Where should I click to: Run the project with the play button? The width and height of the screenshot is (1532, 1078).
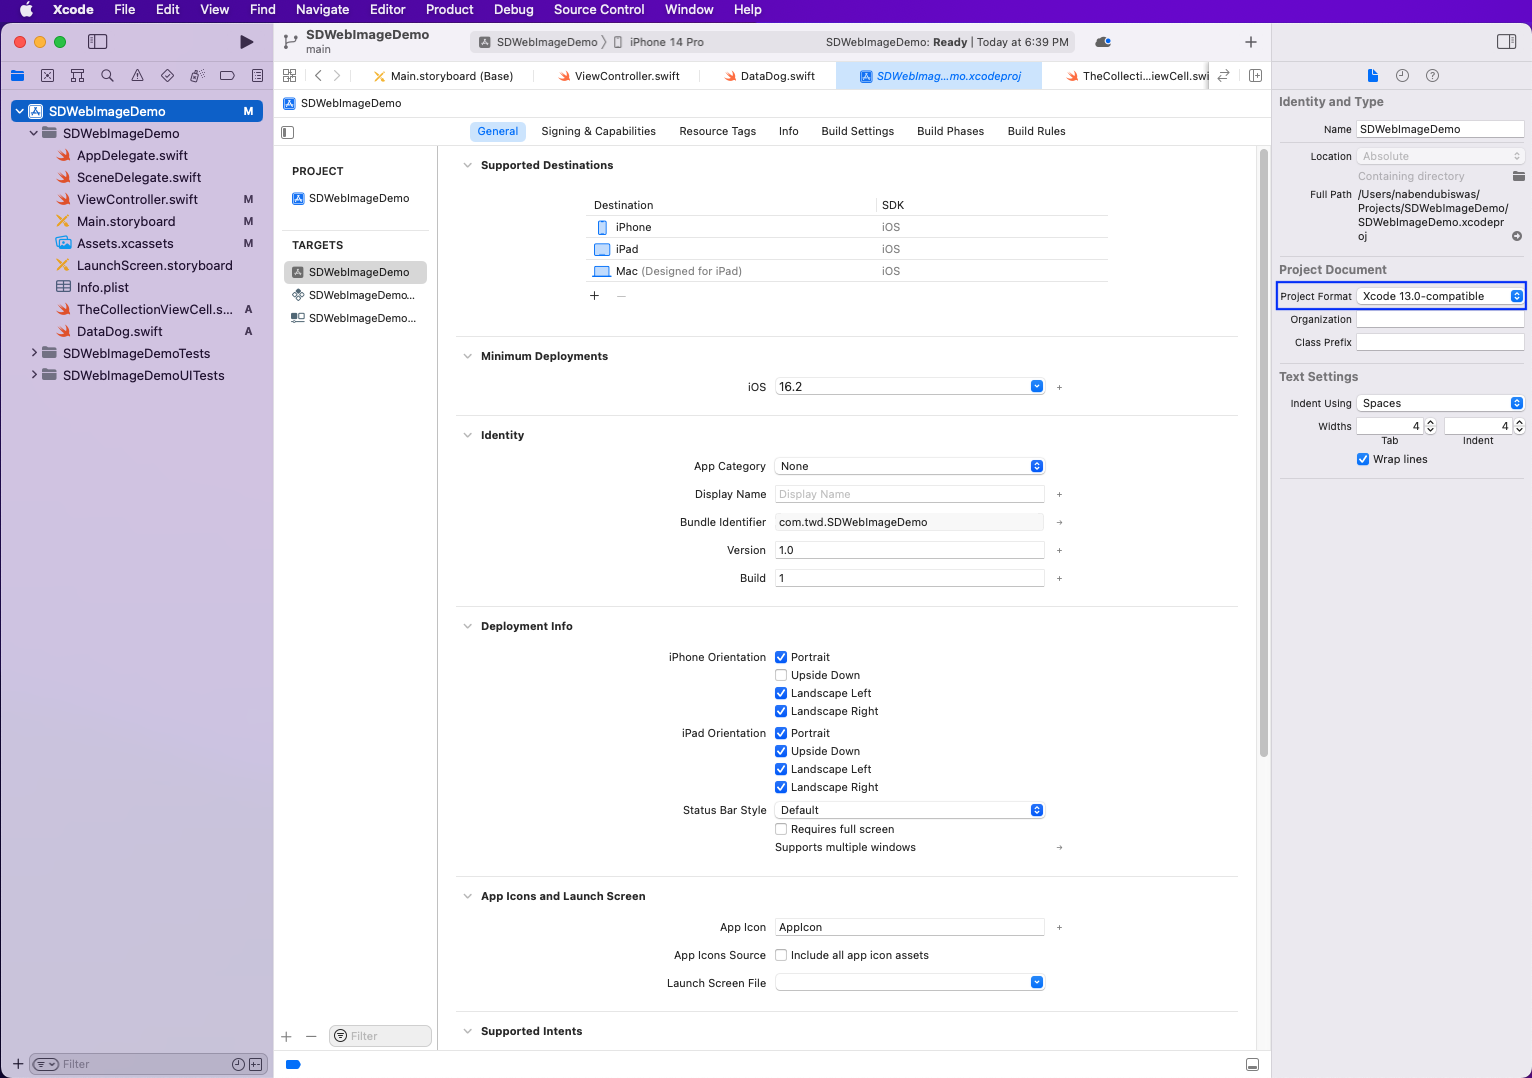(246, 42)
